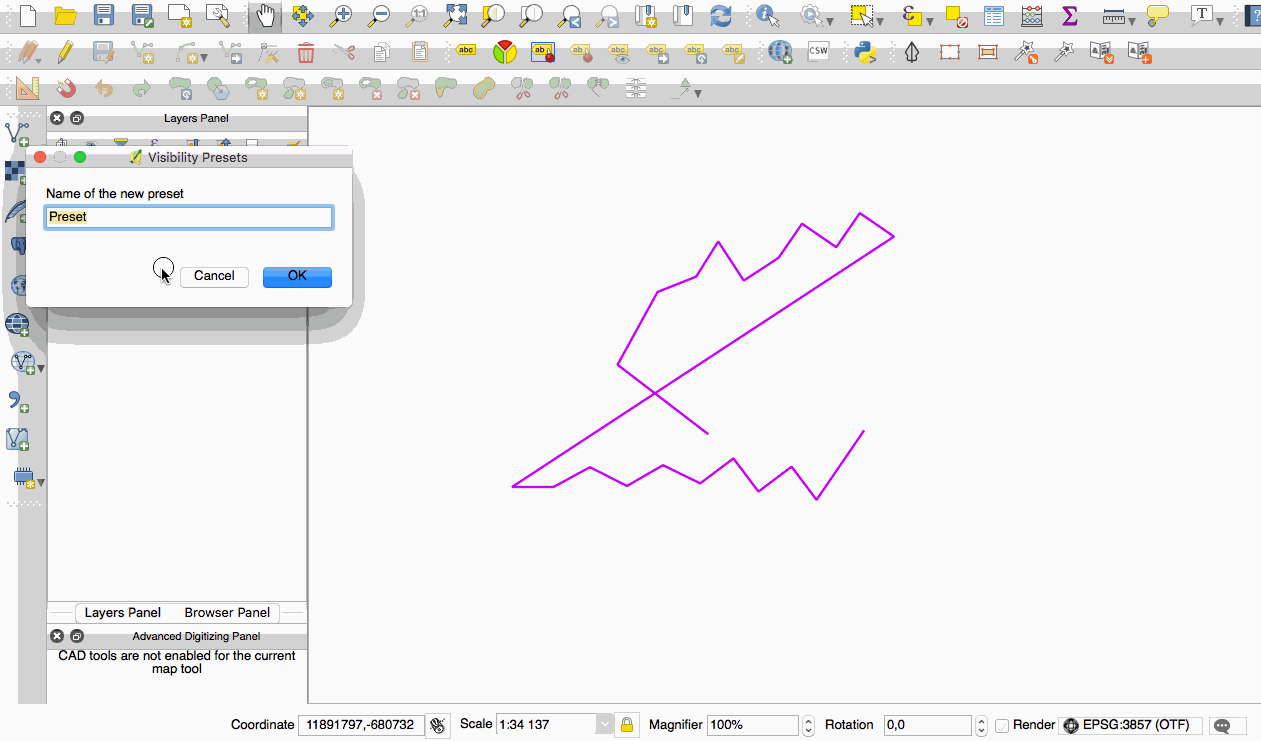
Task: Cancel the new preset dialog
Action: coord(214,276)
